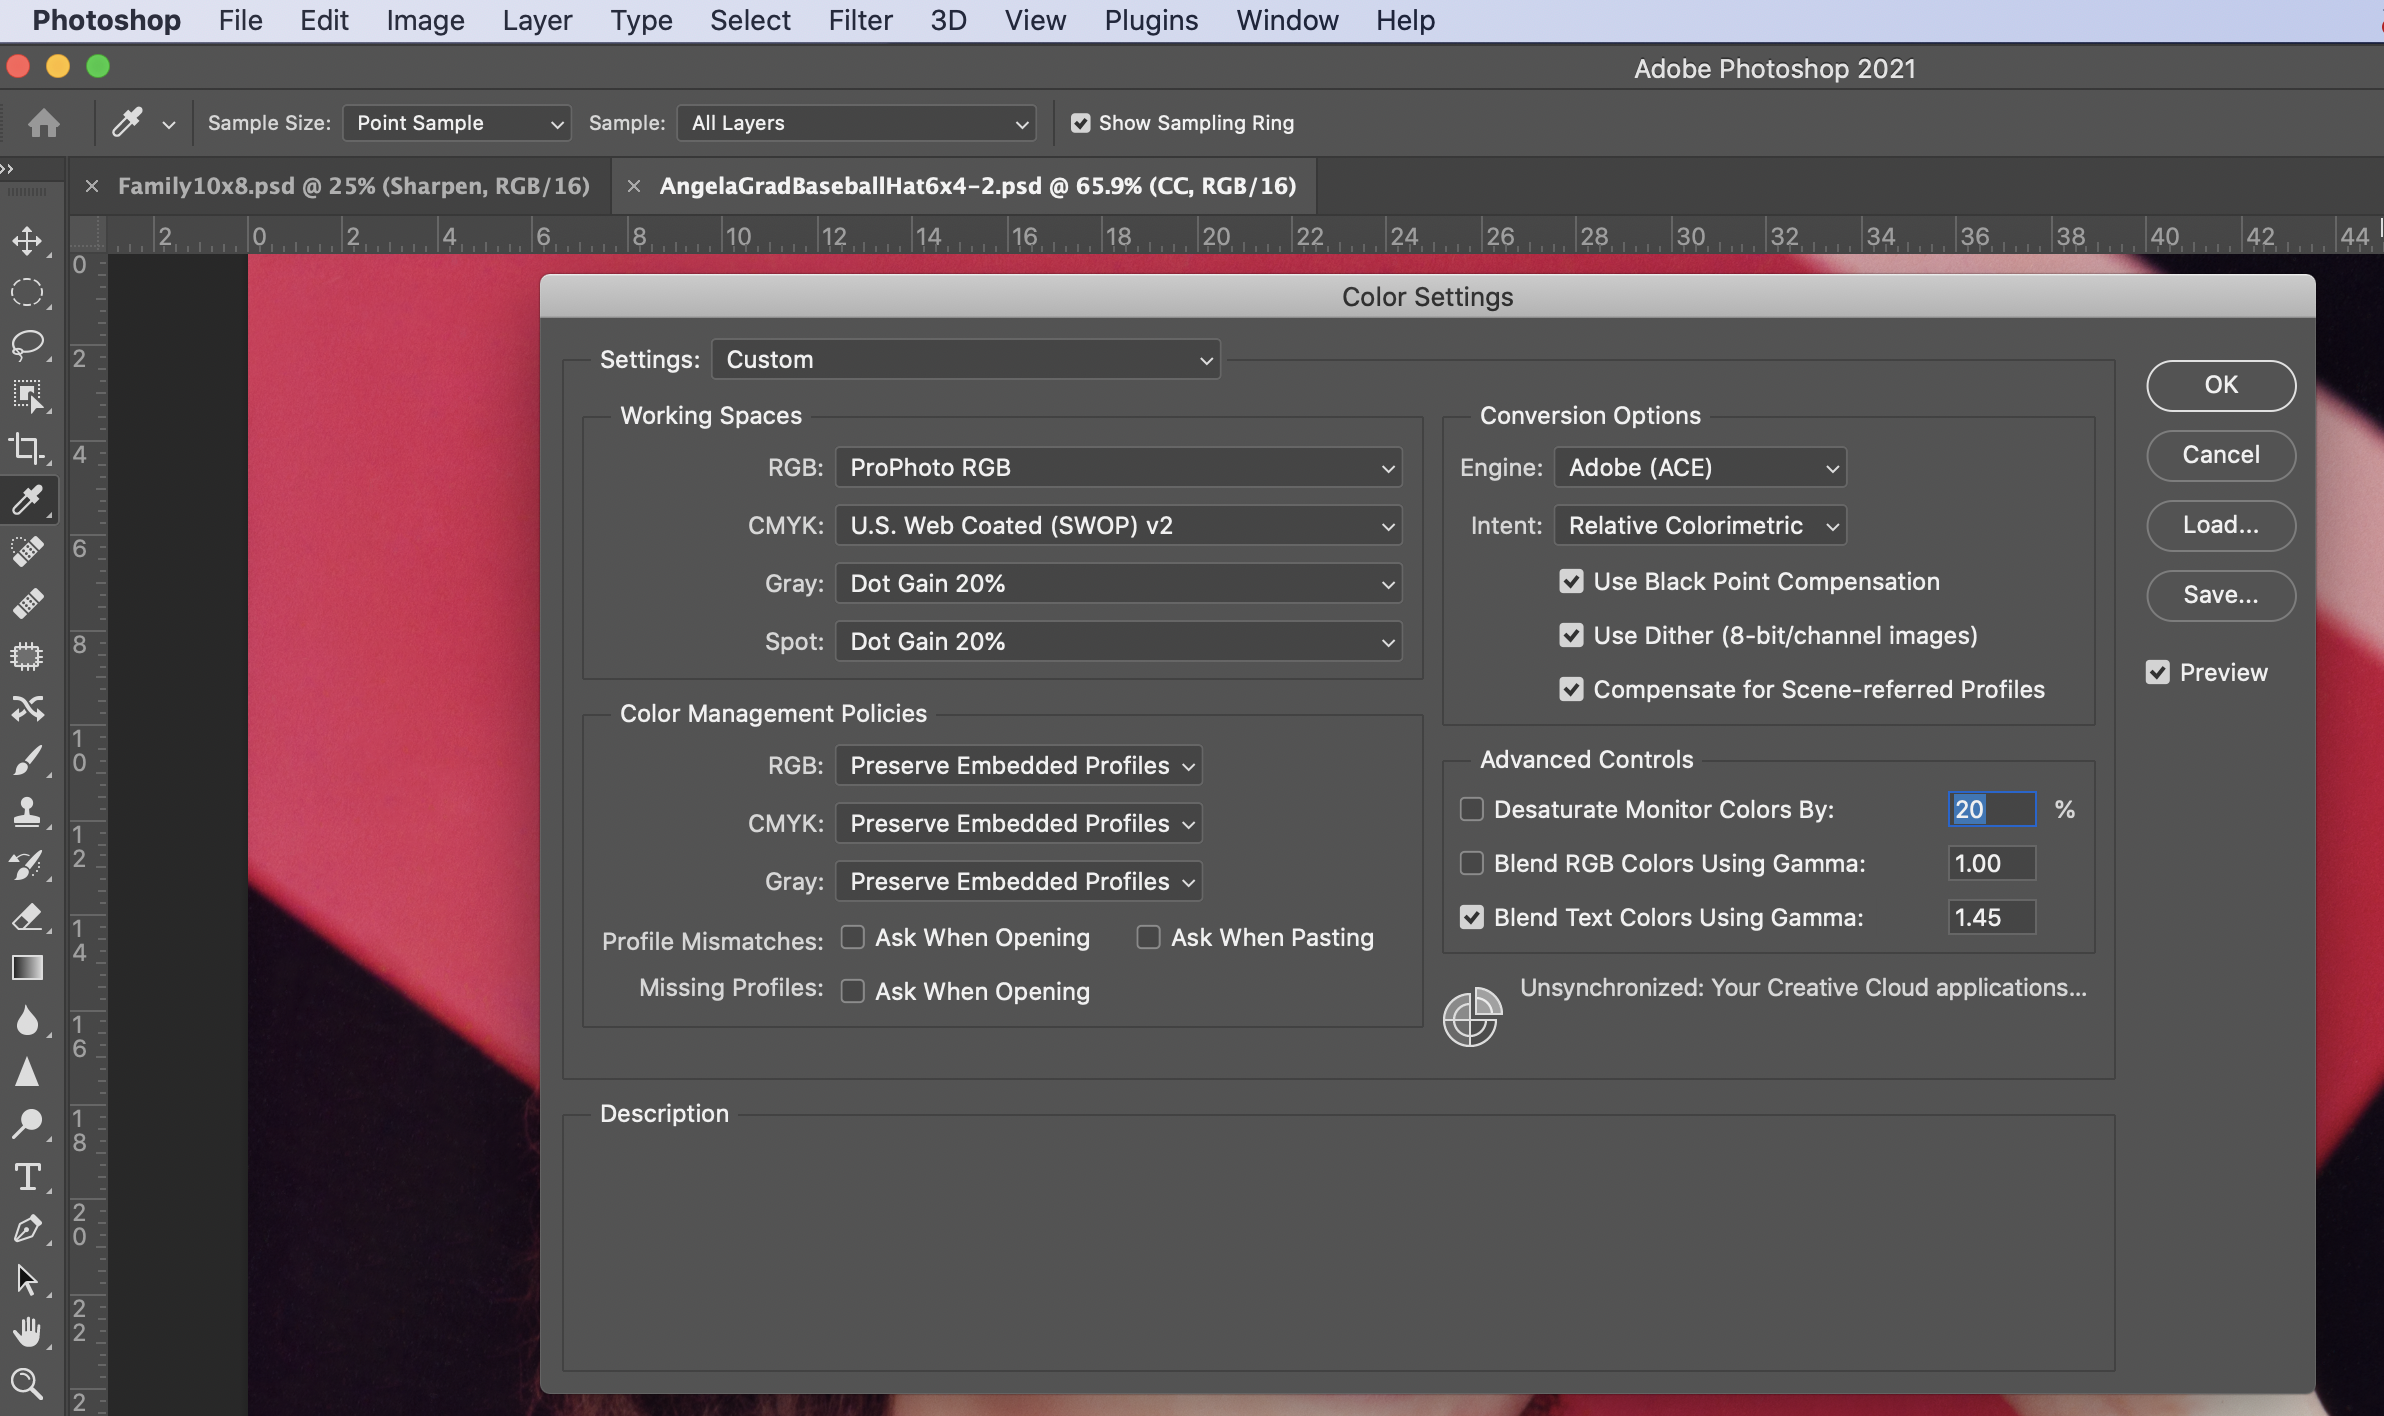Select the Crop tool
This screenshot has width=2384, height=1416.
(x=27, y=449)
